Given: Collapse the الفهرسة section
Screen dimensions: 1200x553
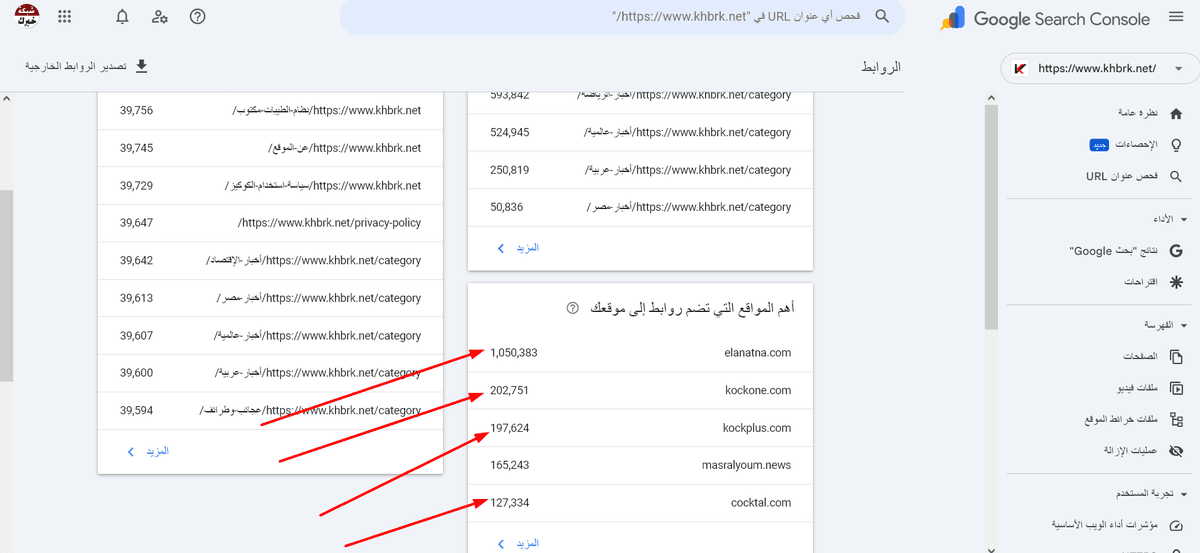Looking at the screenshot, I should pos(1184,325).
